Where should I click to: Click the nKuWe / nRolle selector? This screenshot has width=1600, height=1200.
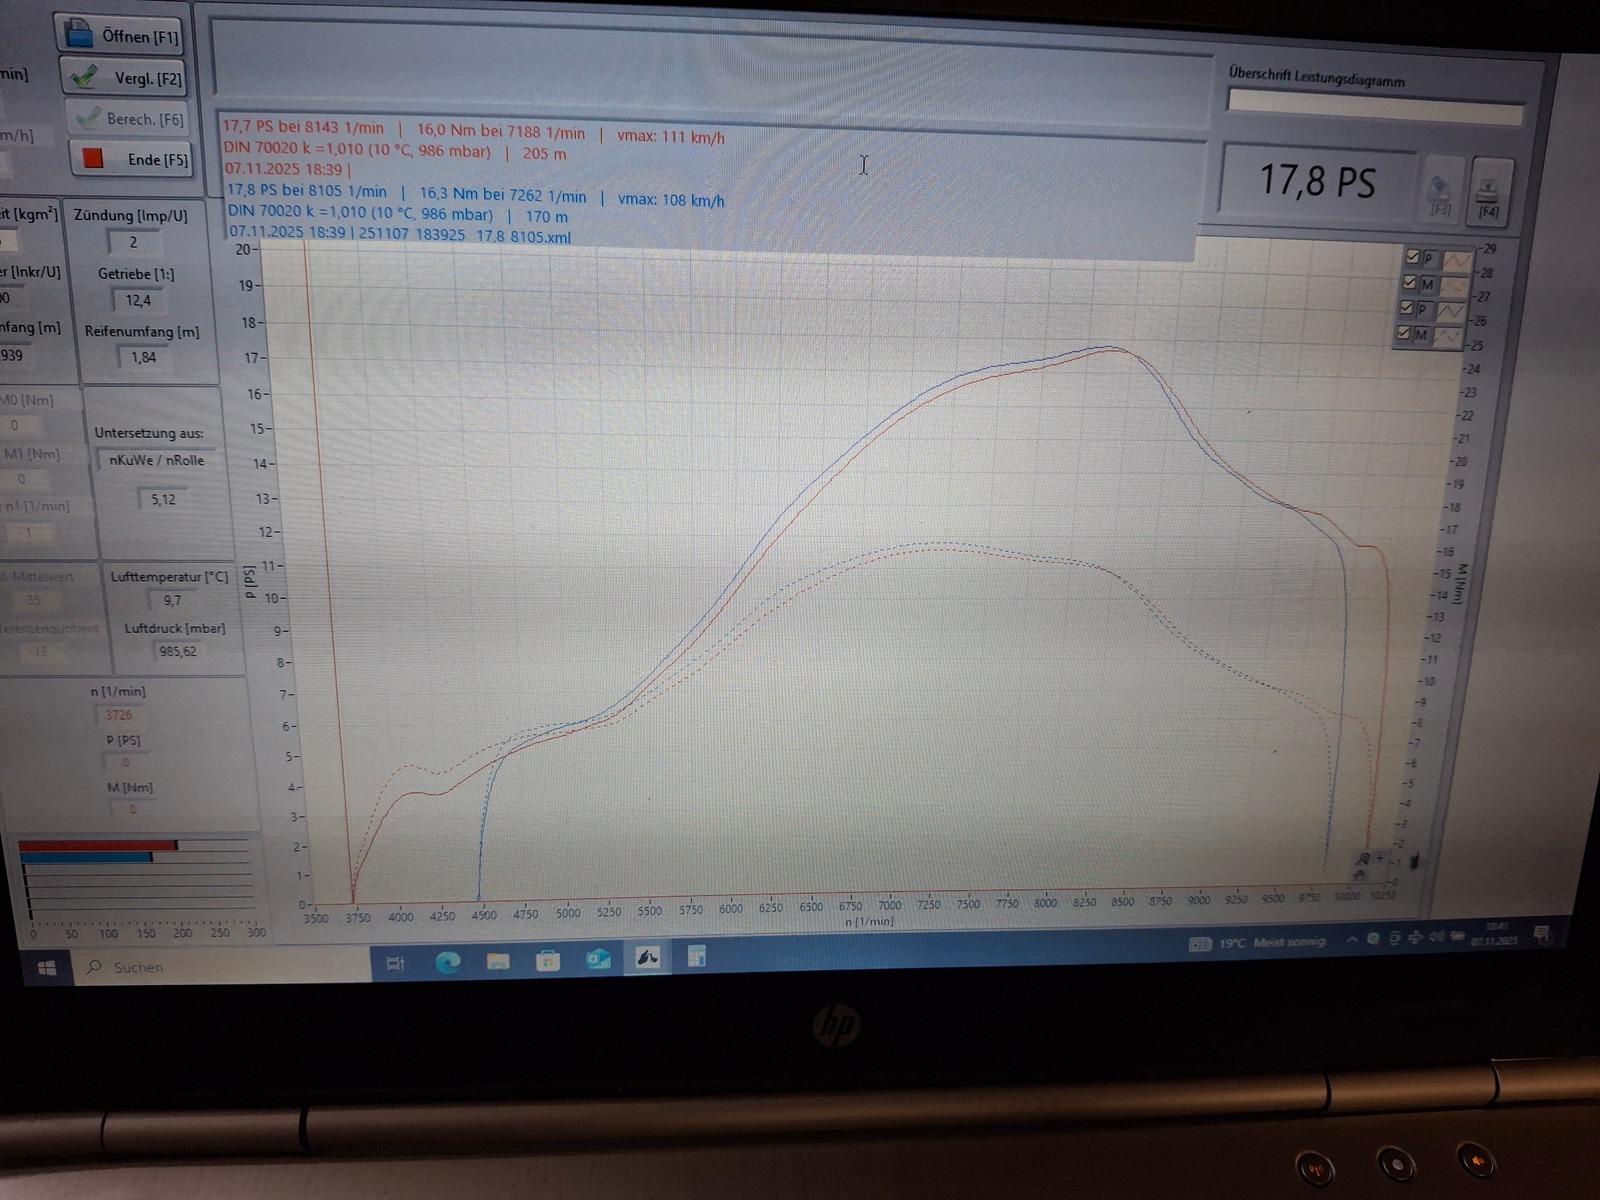point(156,460)
